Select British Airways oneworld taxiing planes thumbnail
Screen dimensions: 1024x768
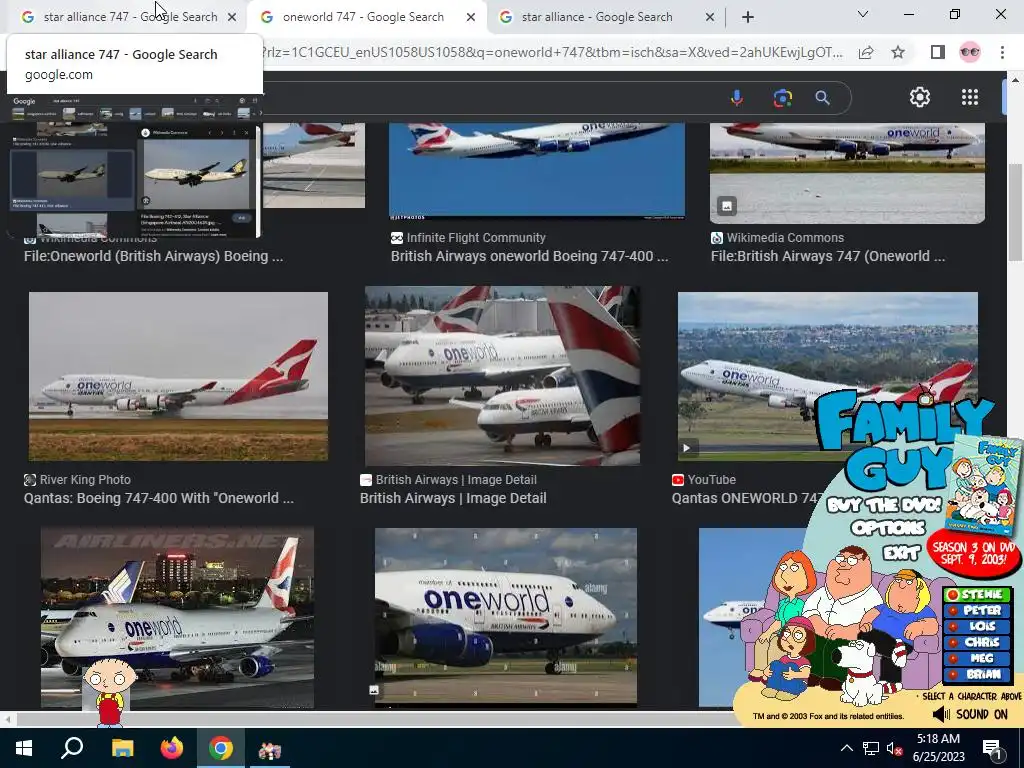[x=502, y=376]
